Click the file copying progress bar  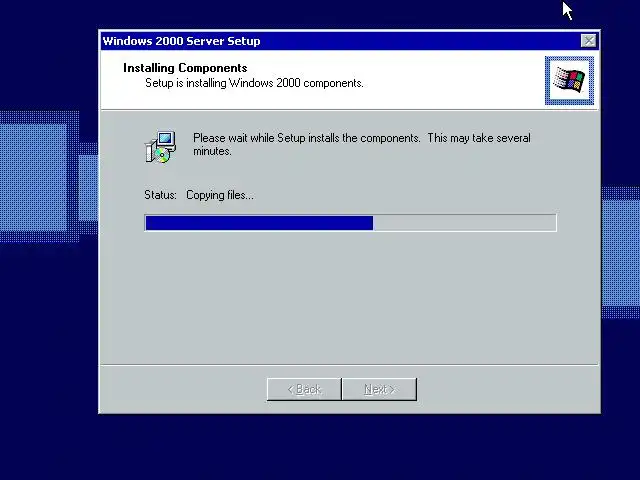coord(350,223)
